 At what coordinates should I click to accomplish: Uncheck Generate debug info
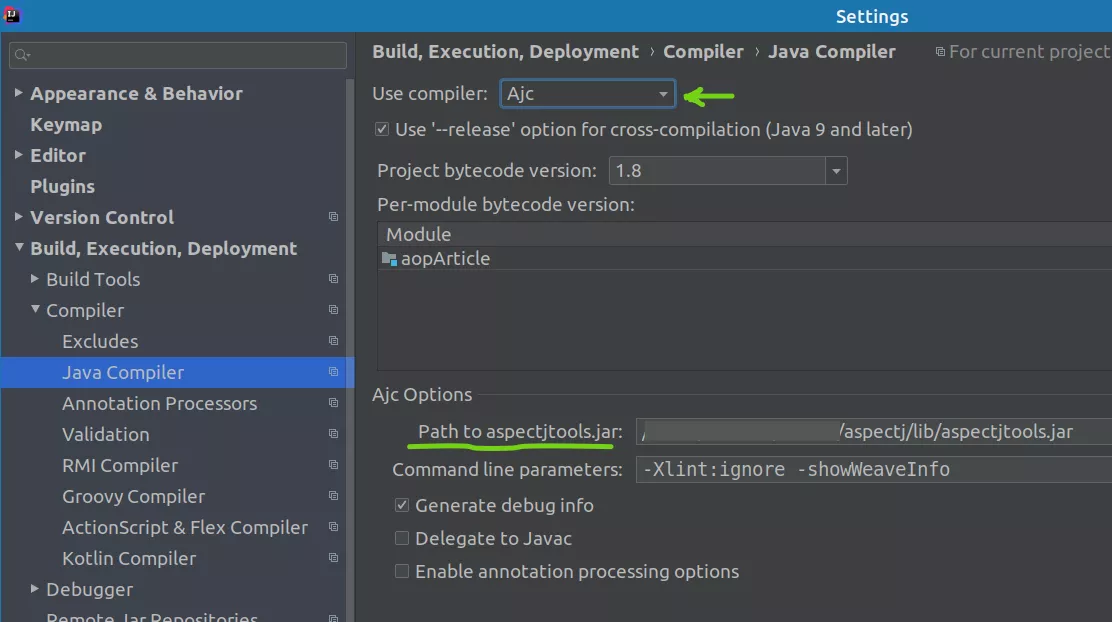point(402,506)
